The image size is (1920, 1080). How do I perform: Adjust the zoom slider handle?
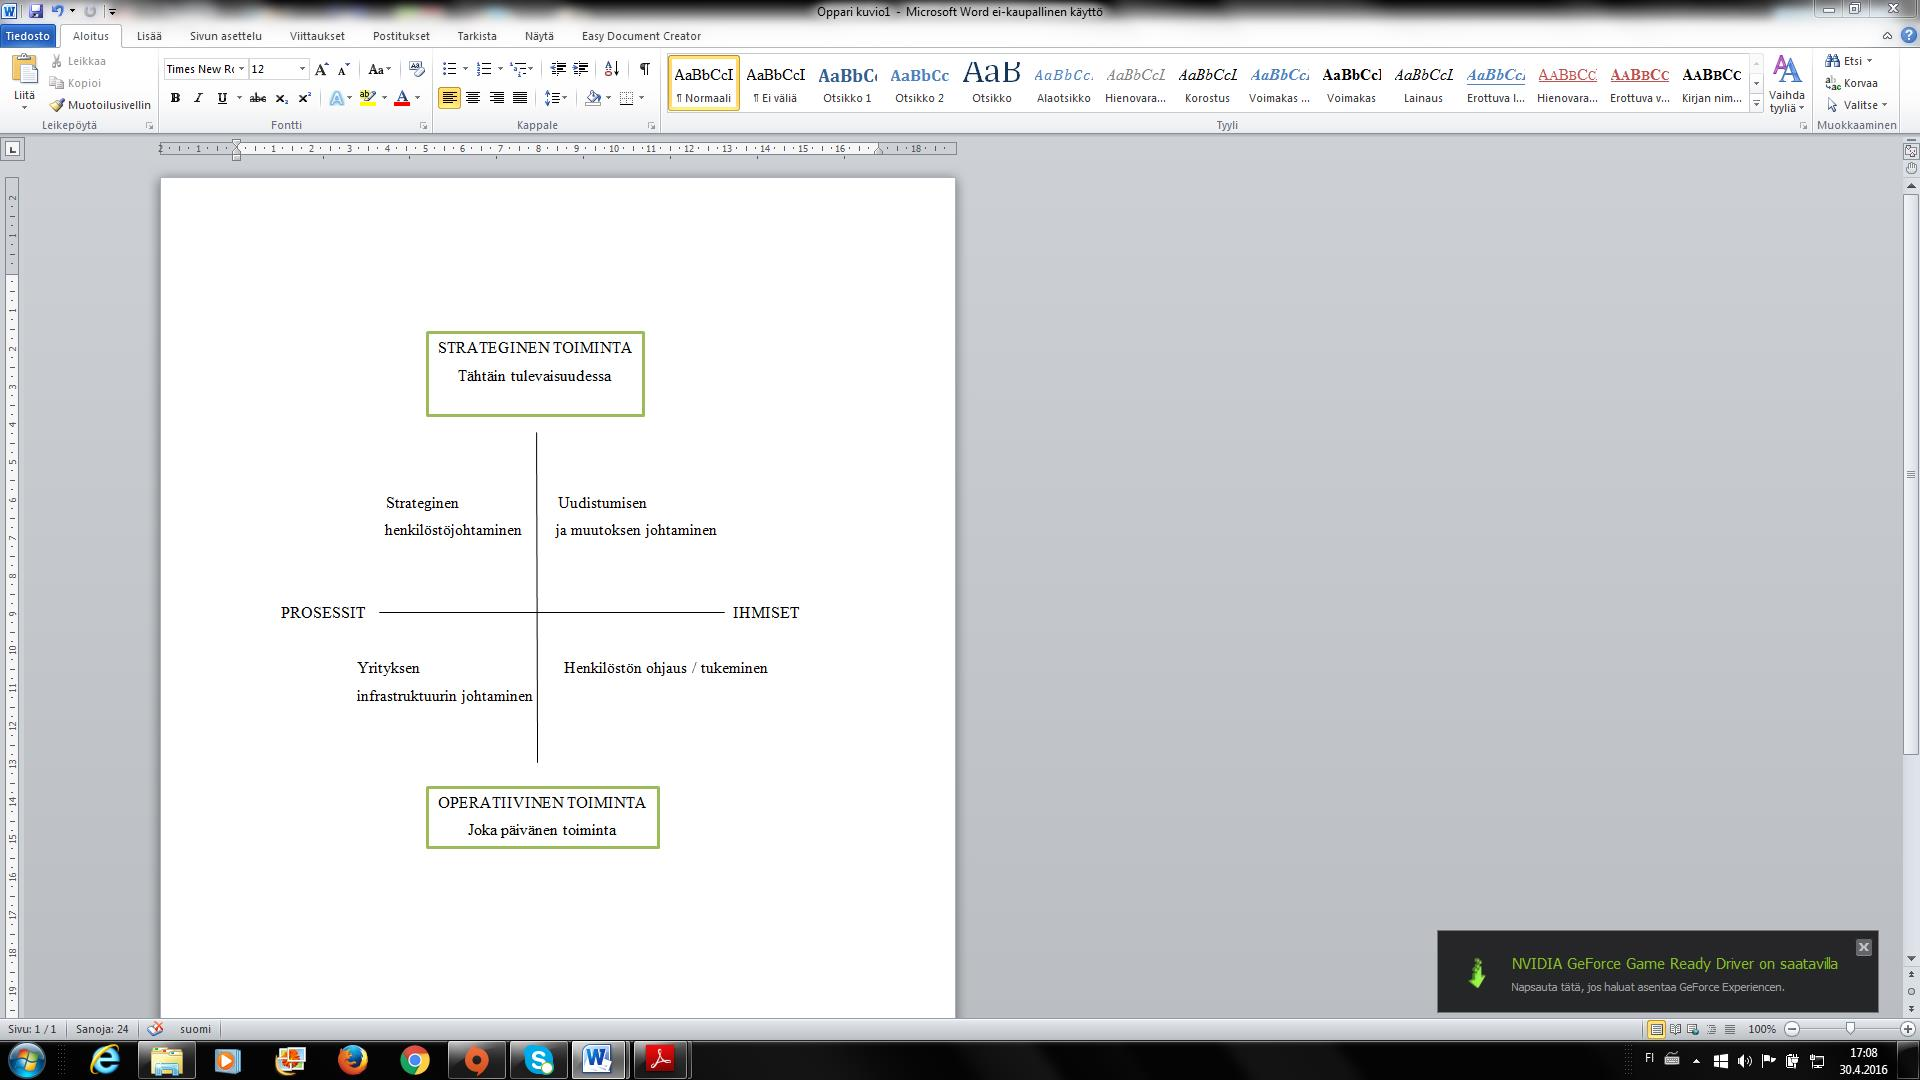tap(1850, 1029)
